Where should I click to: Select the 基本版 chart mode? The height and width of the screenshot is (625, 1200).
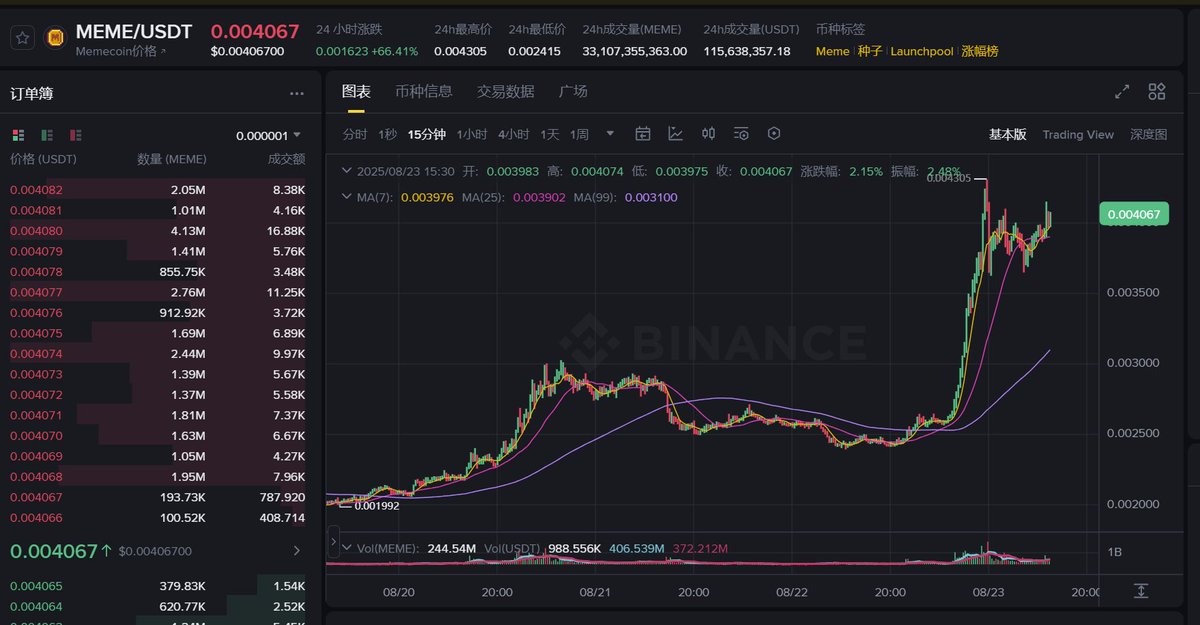[x=1007, y=134]
